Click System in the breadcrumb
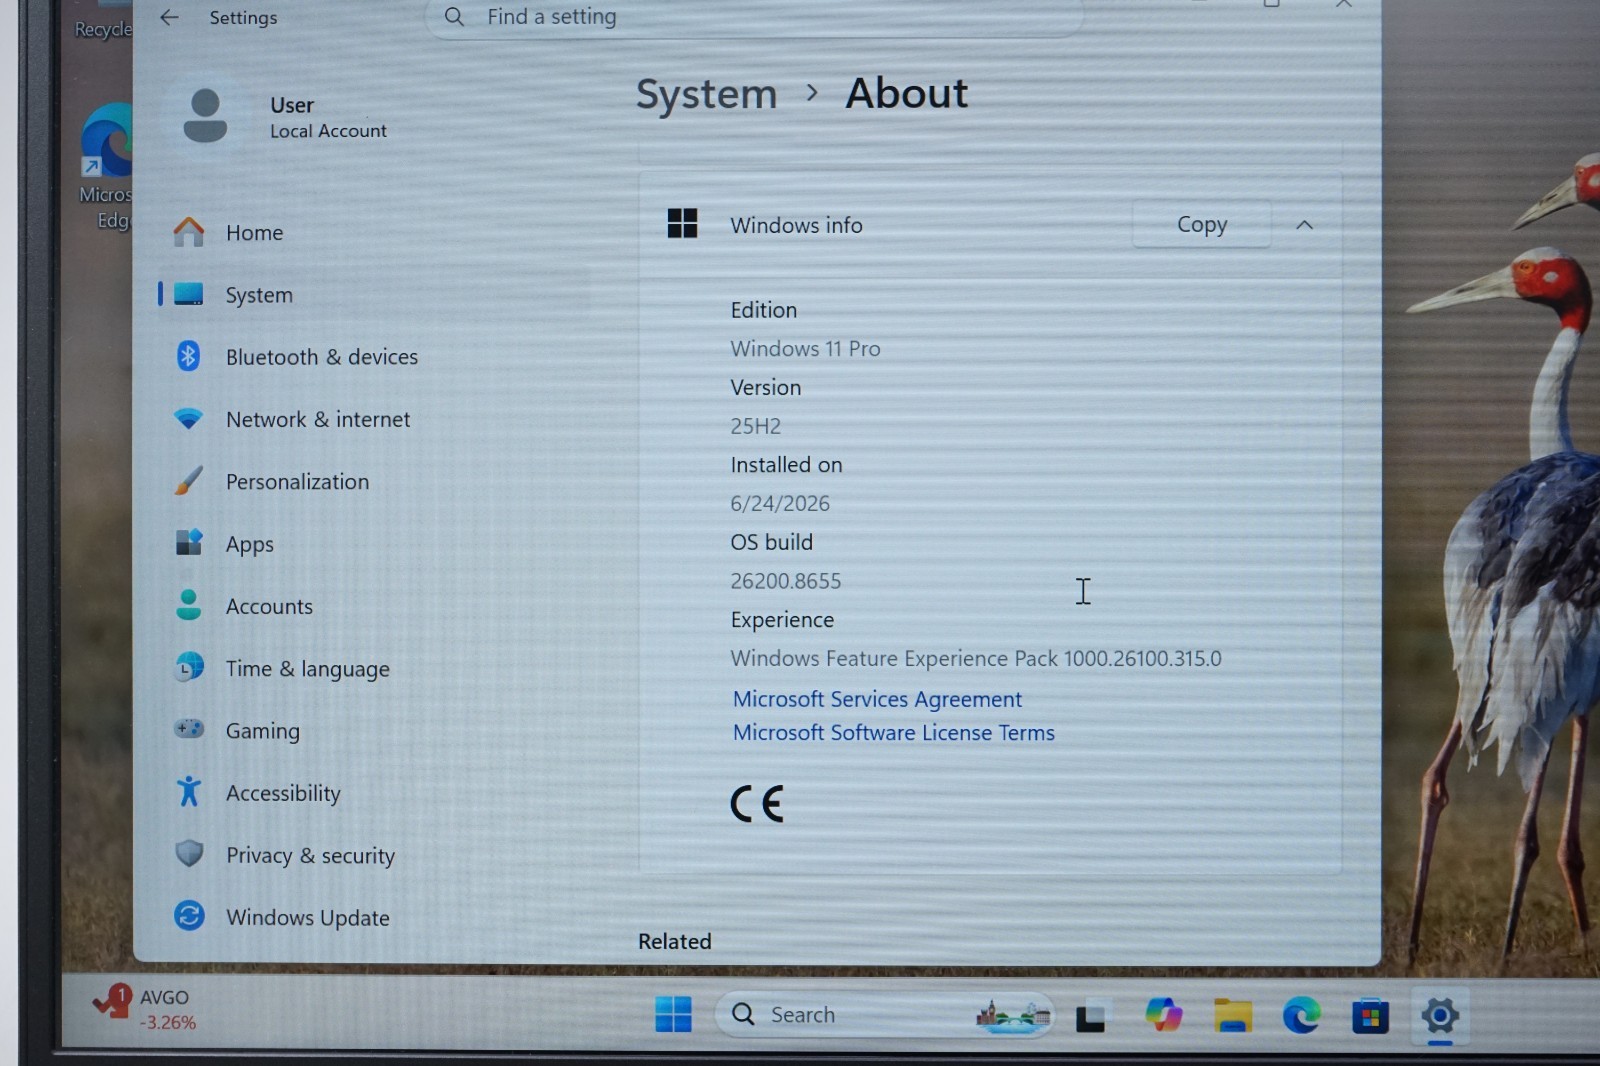Image resolution: width=1600 pixels, height=1066 pixels. (x=706, y=94)
